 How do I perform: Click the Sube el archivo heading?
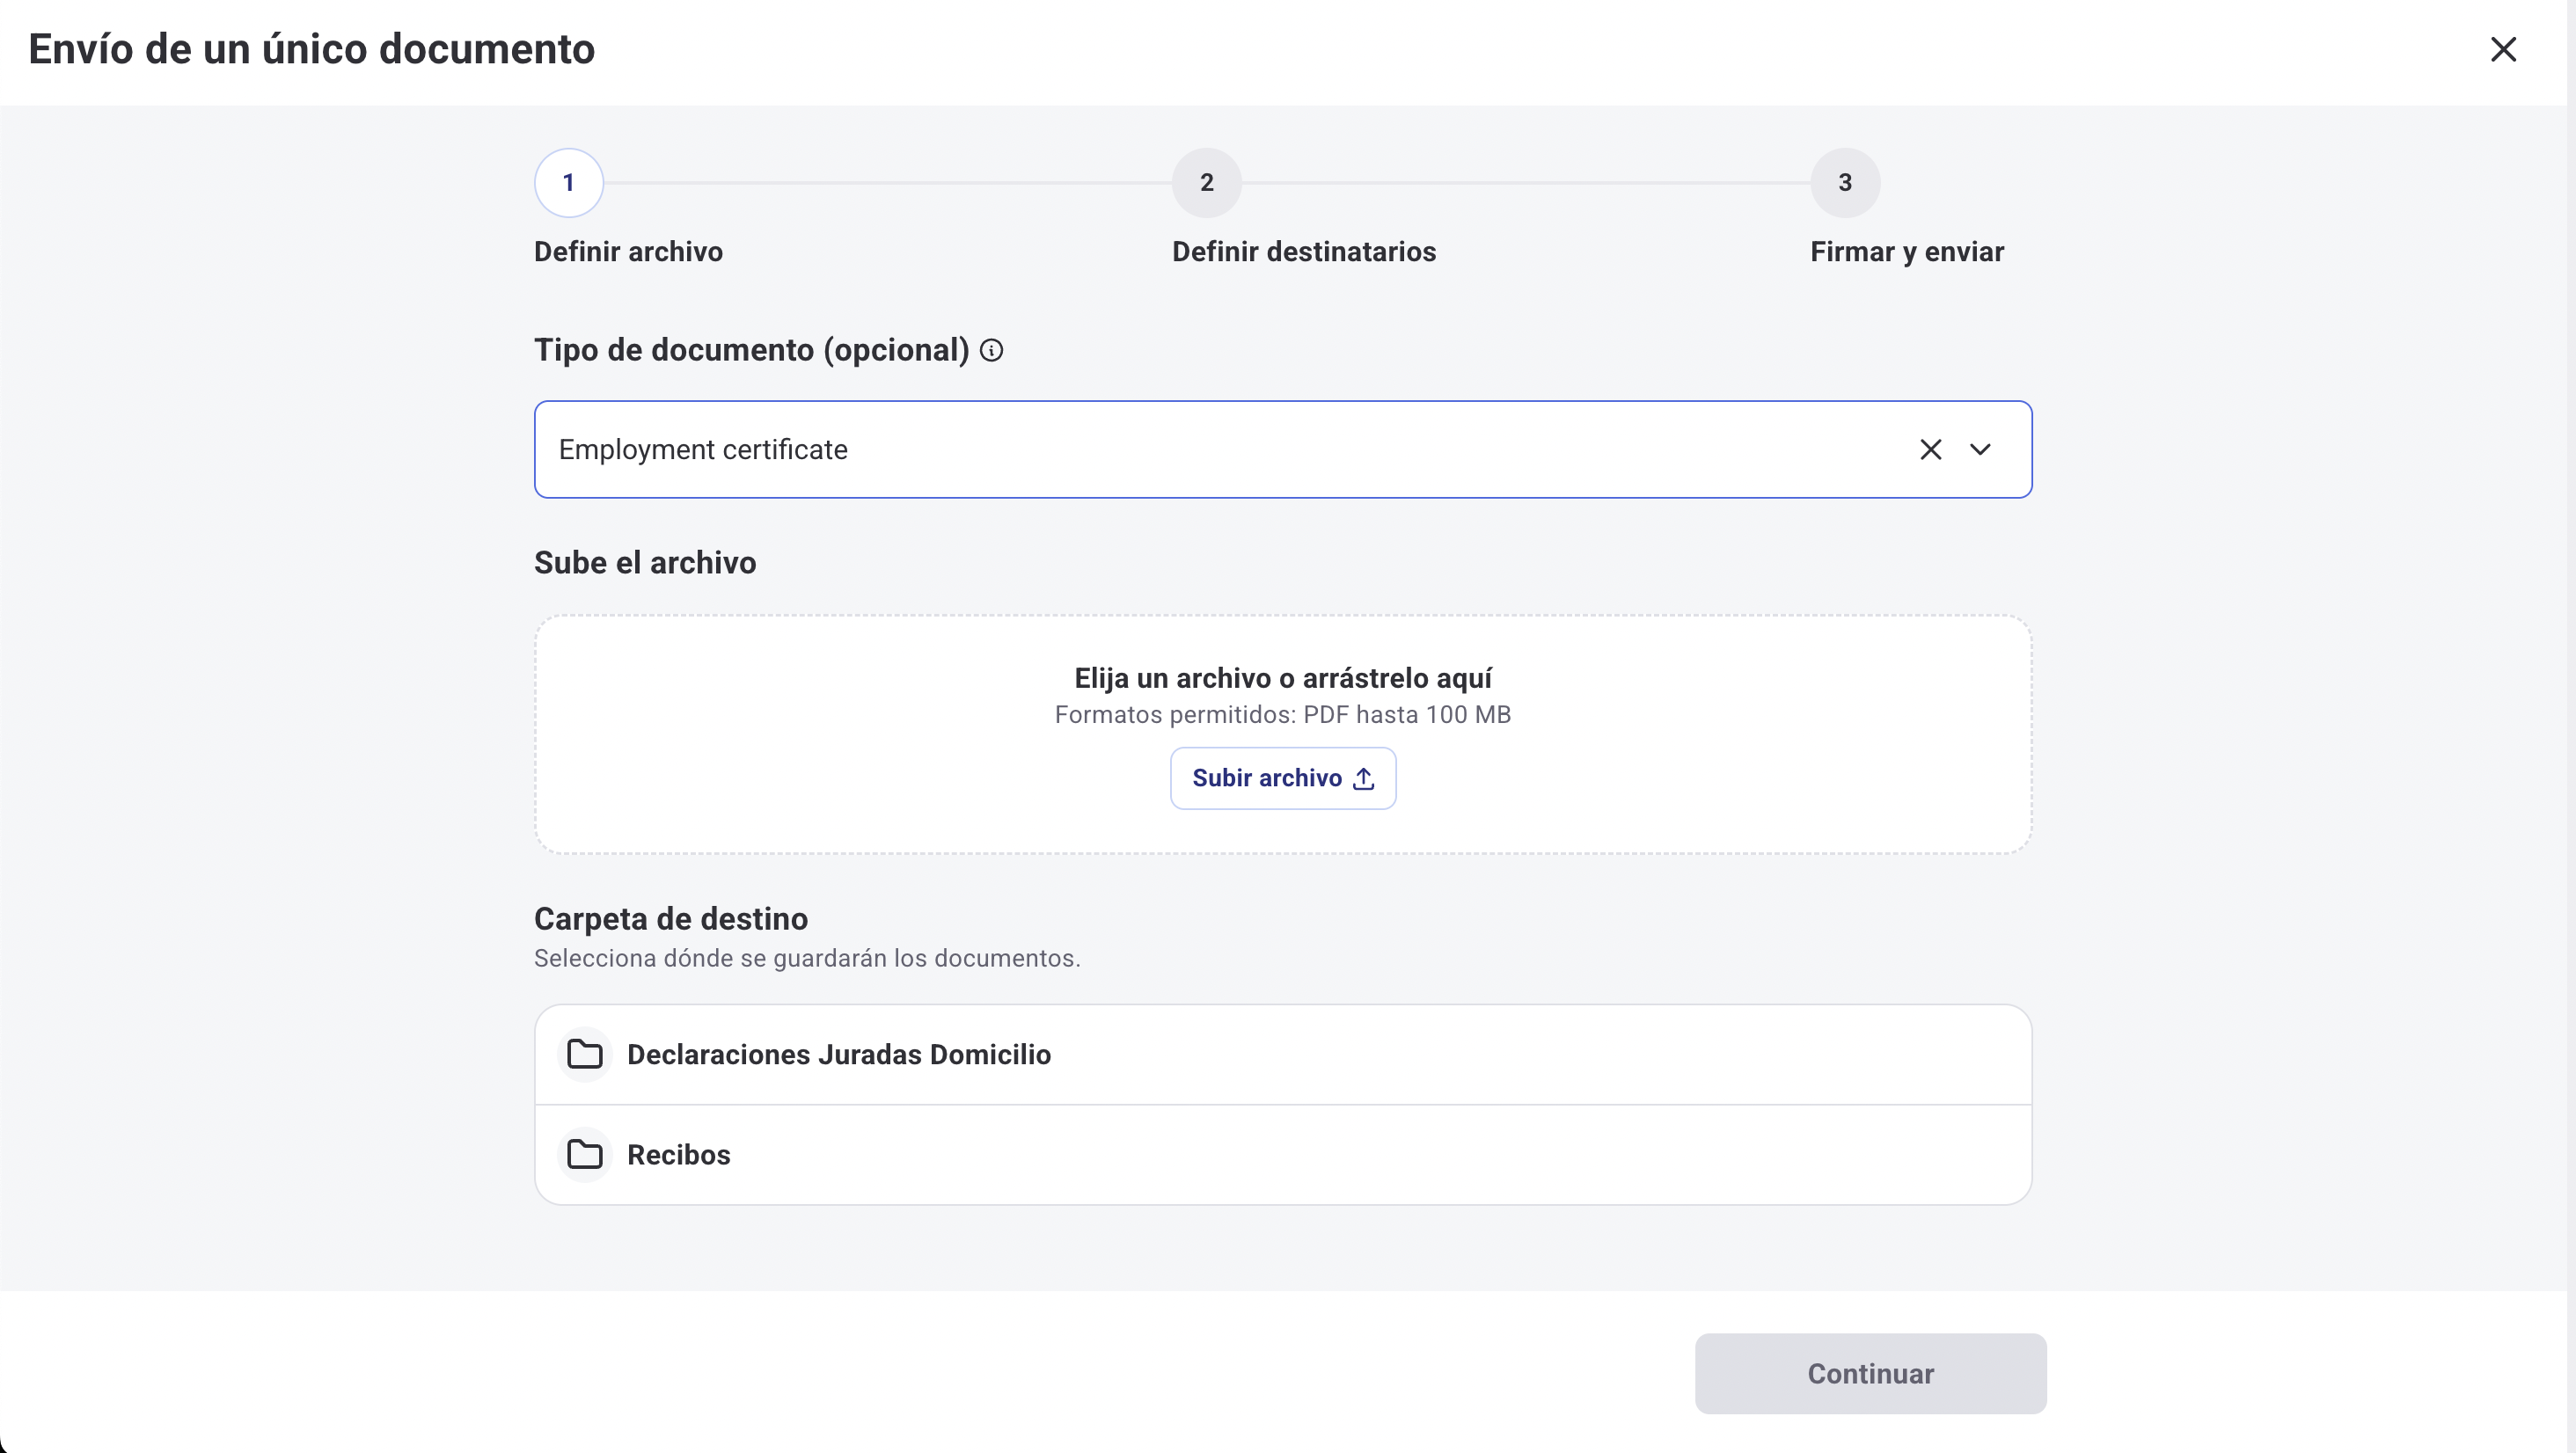tap(645, 563)
